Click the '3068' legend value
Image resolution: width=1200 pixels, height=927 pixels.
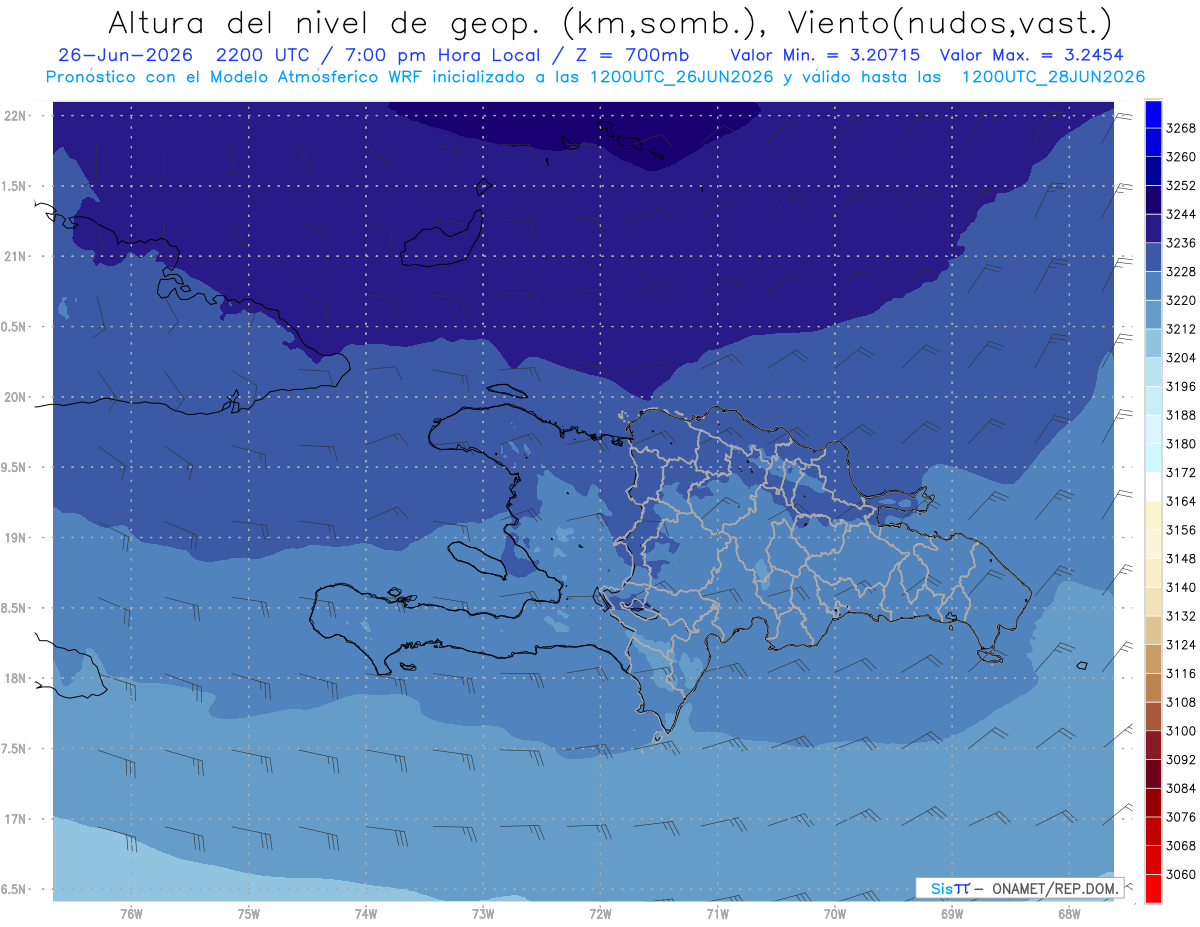1181,845
